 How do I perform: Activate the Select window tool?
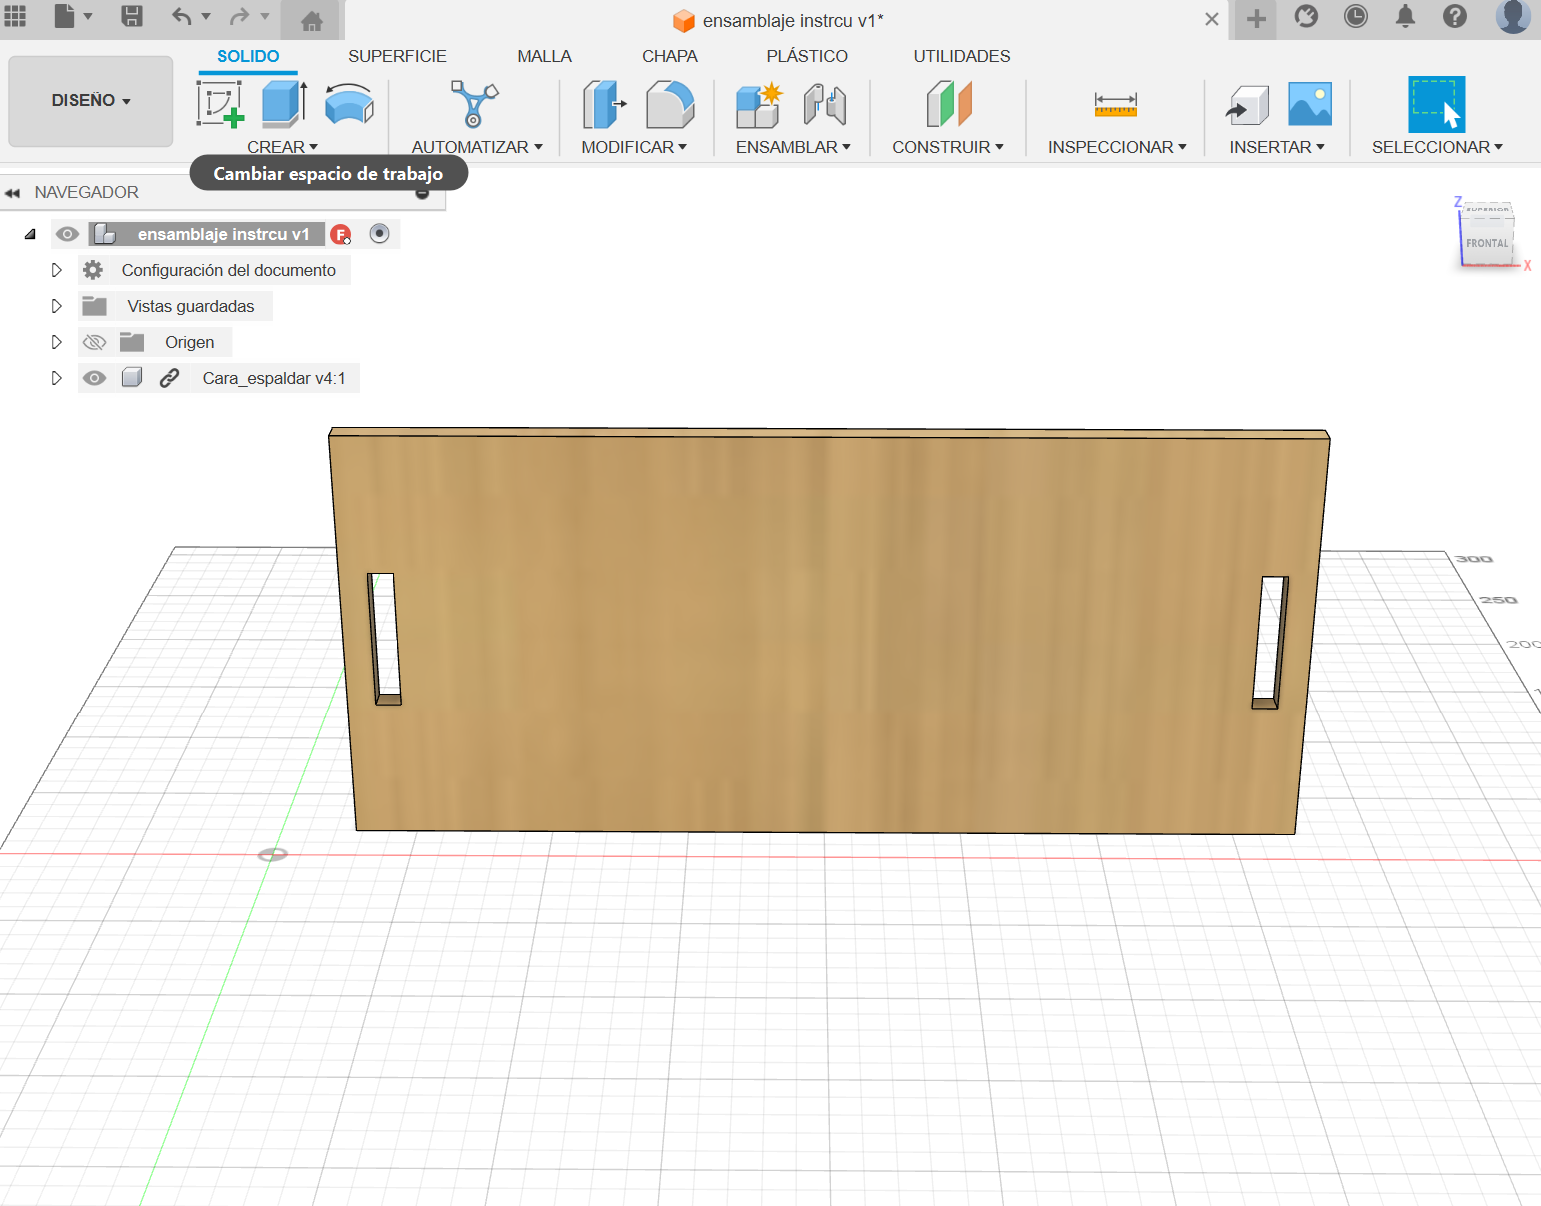[x=1436, y=104]
